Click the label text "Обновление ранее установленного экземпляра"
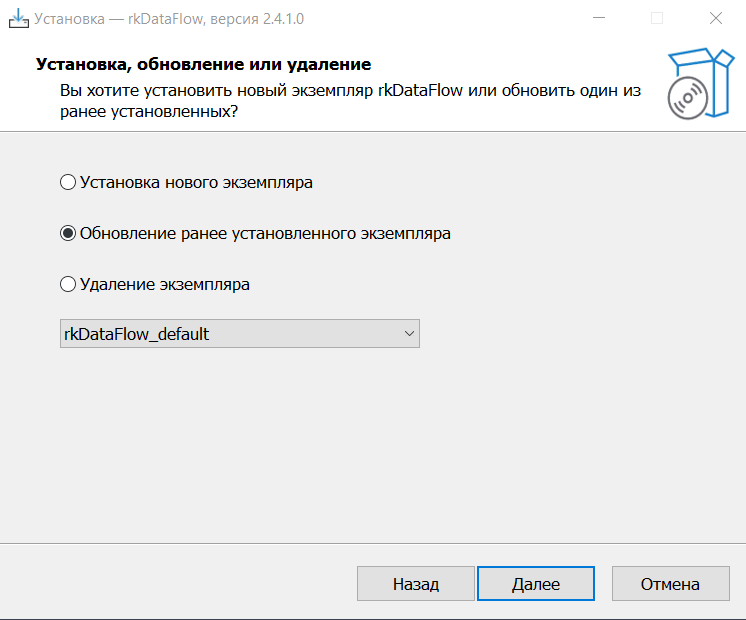 [x=265, y=234]
